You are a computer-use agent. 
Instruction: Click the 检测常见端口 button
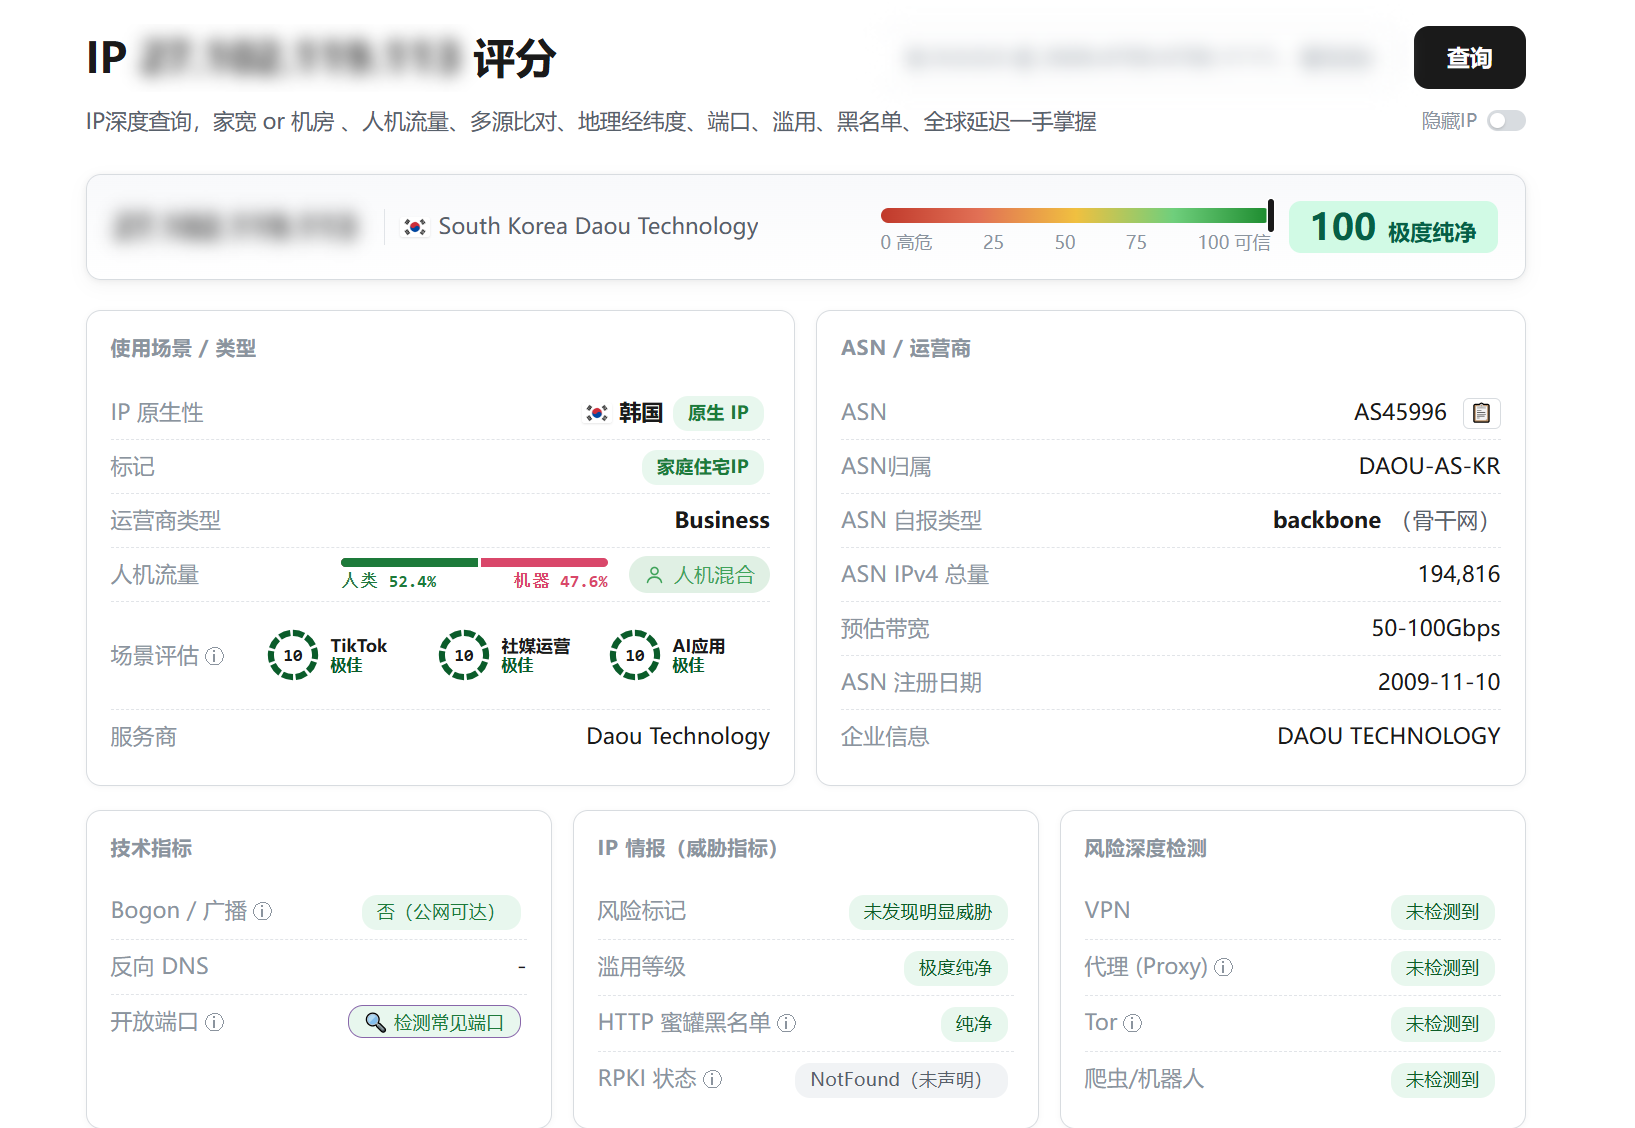(434, 1022)
